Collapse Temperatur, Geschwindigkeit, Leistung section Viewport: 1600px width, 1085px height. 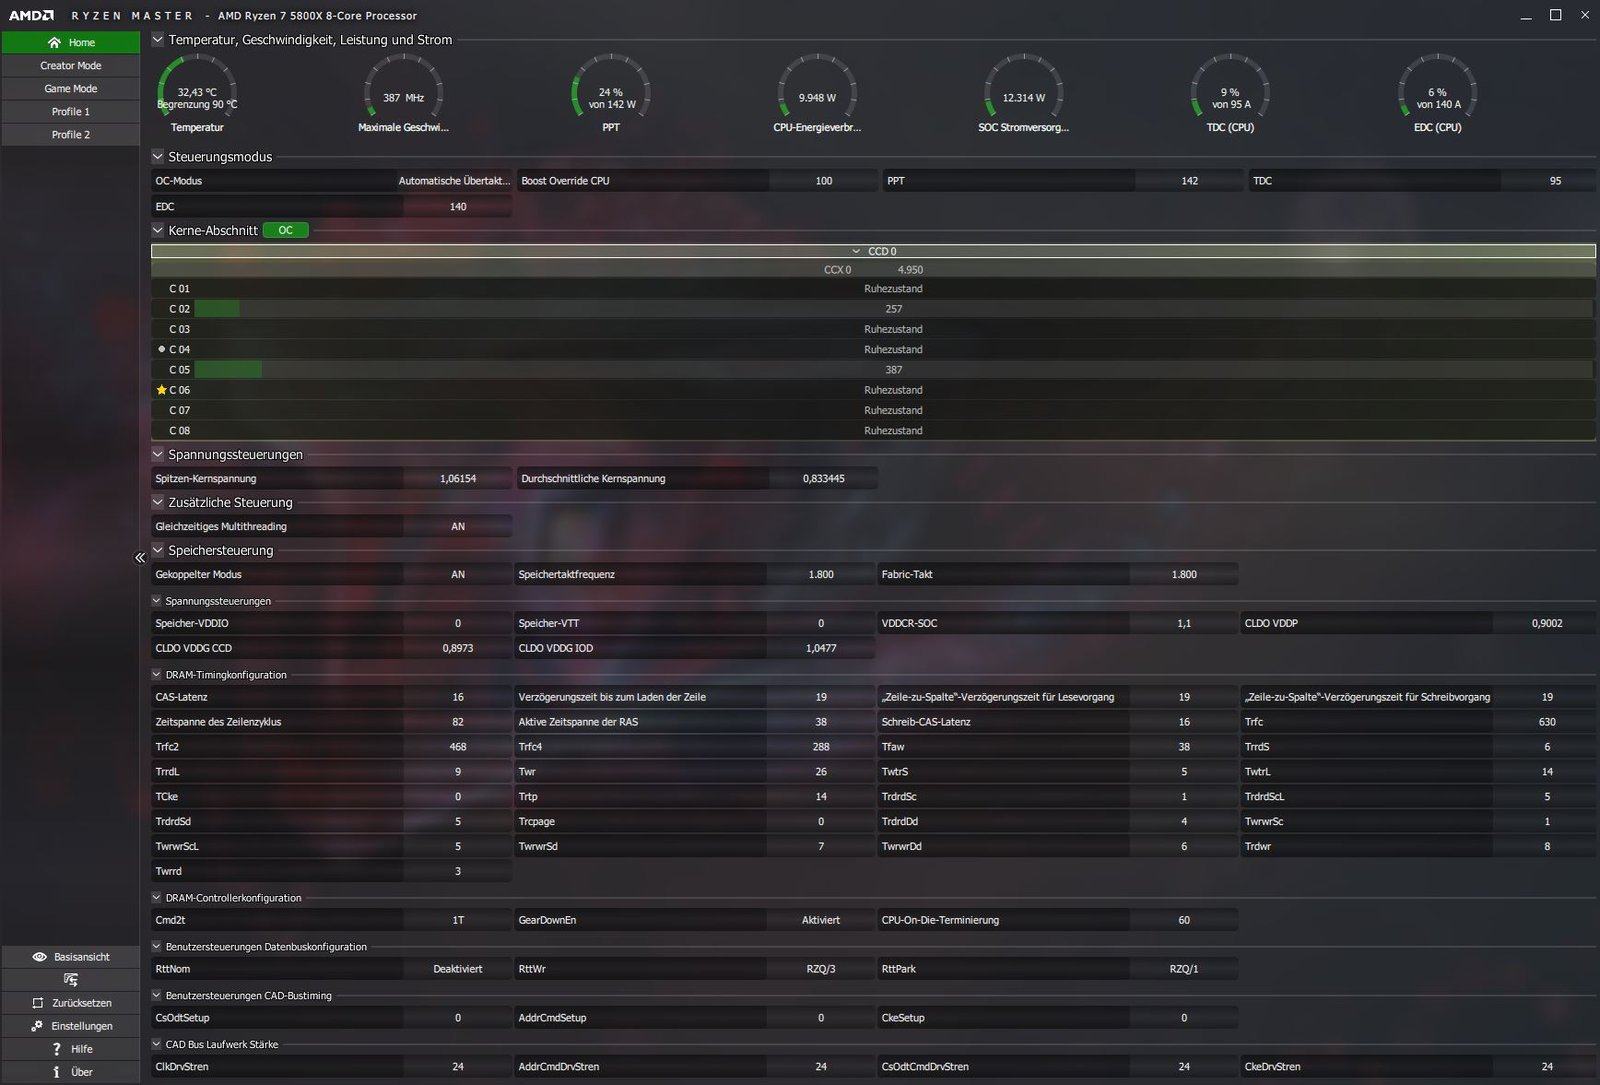(x=158, y=40)
